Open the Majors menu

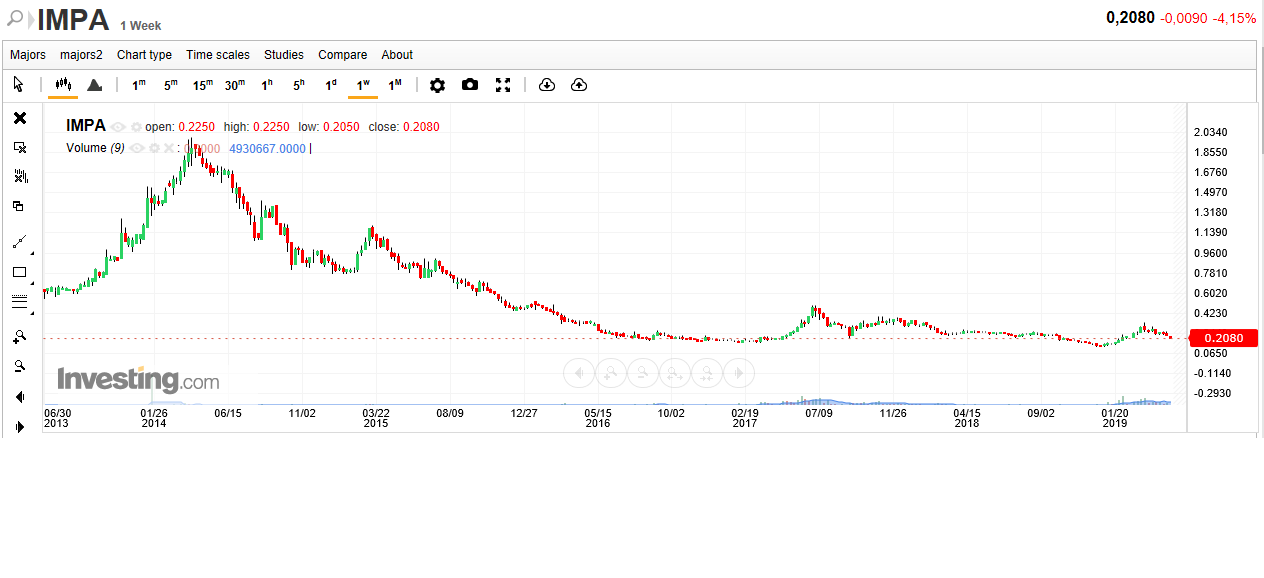(x=28, y=55)
